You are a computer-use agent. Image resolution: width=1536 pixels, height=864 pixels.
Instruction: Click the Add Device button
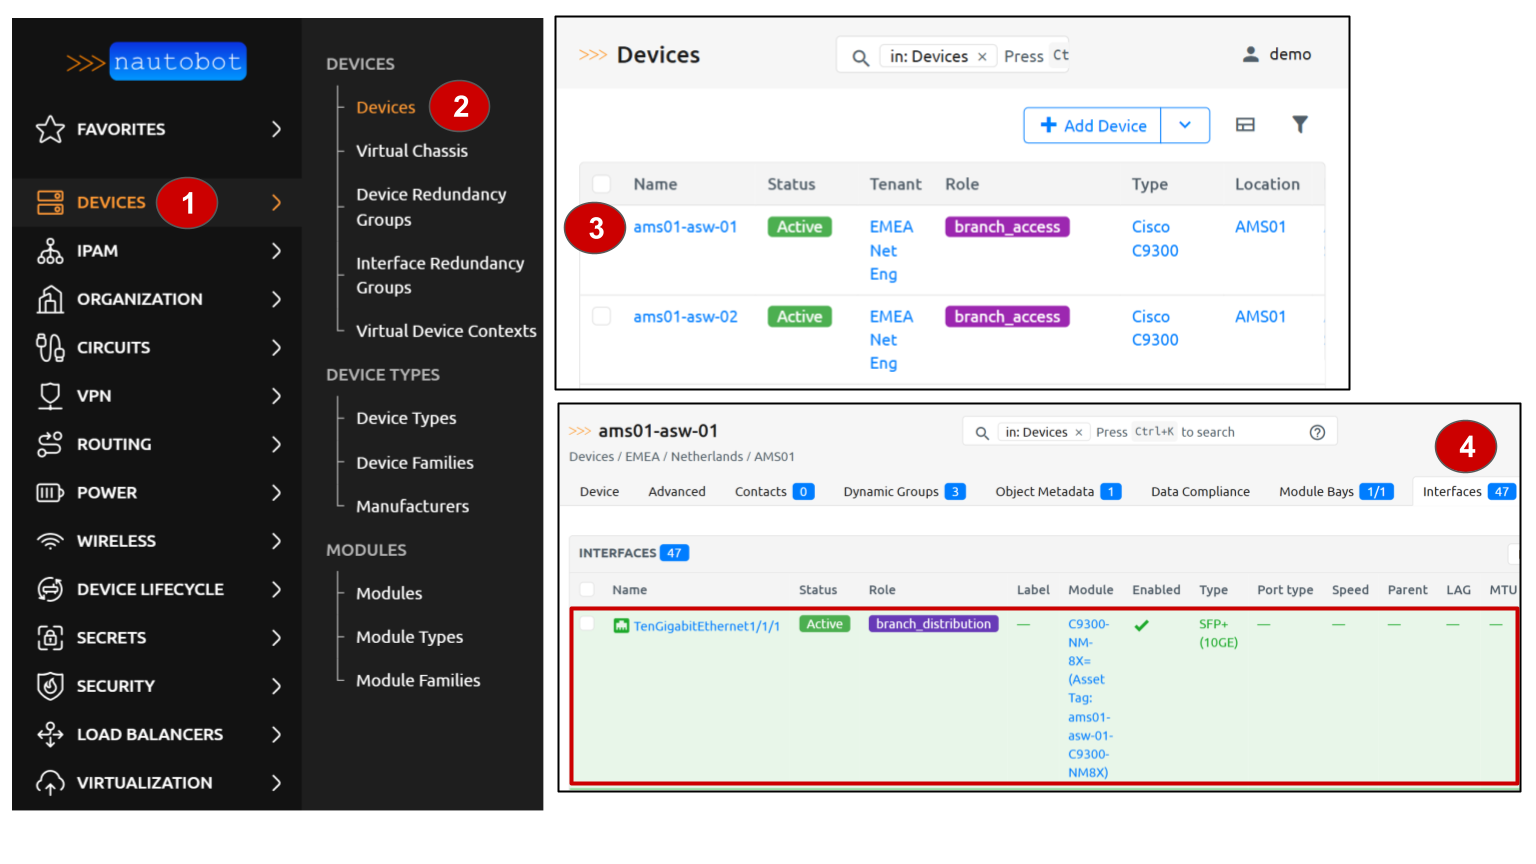[1093, 125]
